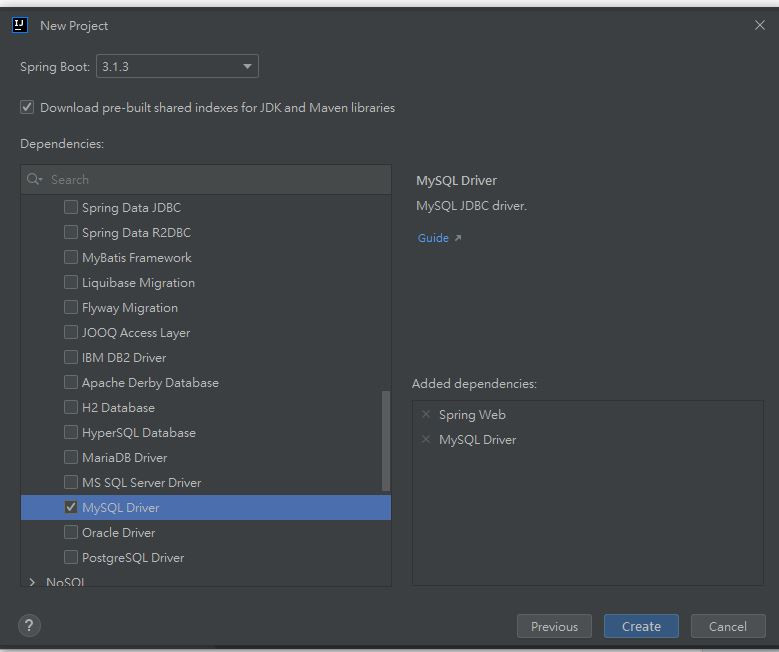779x652 pixels.
Task: Uncheck the MySQL Driver checkbox
Action: tap(71, 507)
